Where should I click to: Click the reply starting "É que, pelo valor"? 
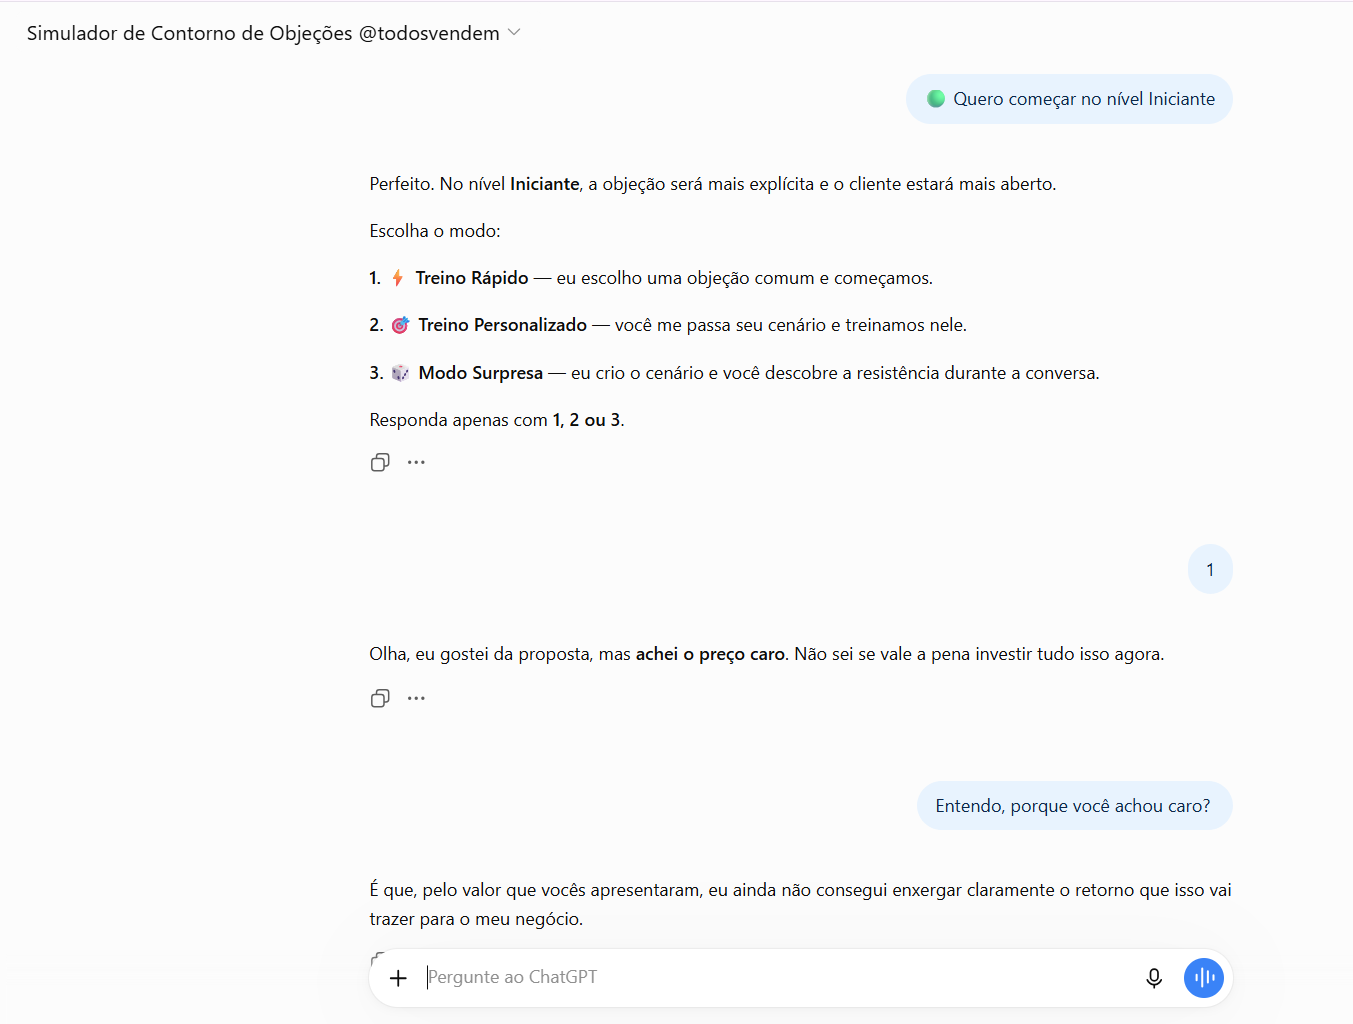(x=800, y=904)
